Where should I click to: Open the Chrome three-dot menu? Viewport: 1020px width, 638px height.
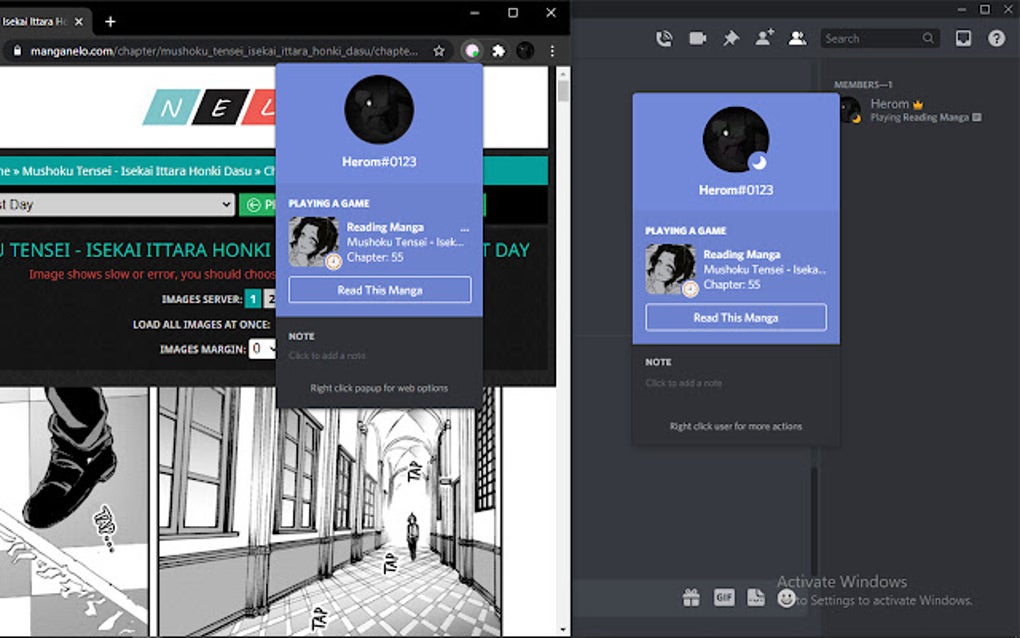[552, 48]
